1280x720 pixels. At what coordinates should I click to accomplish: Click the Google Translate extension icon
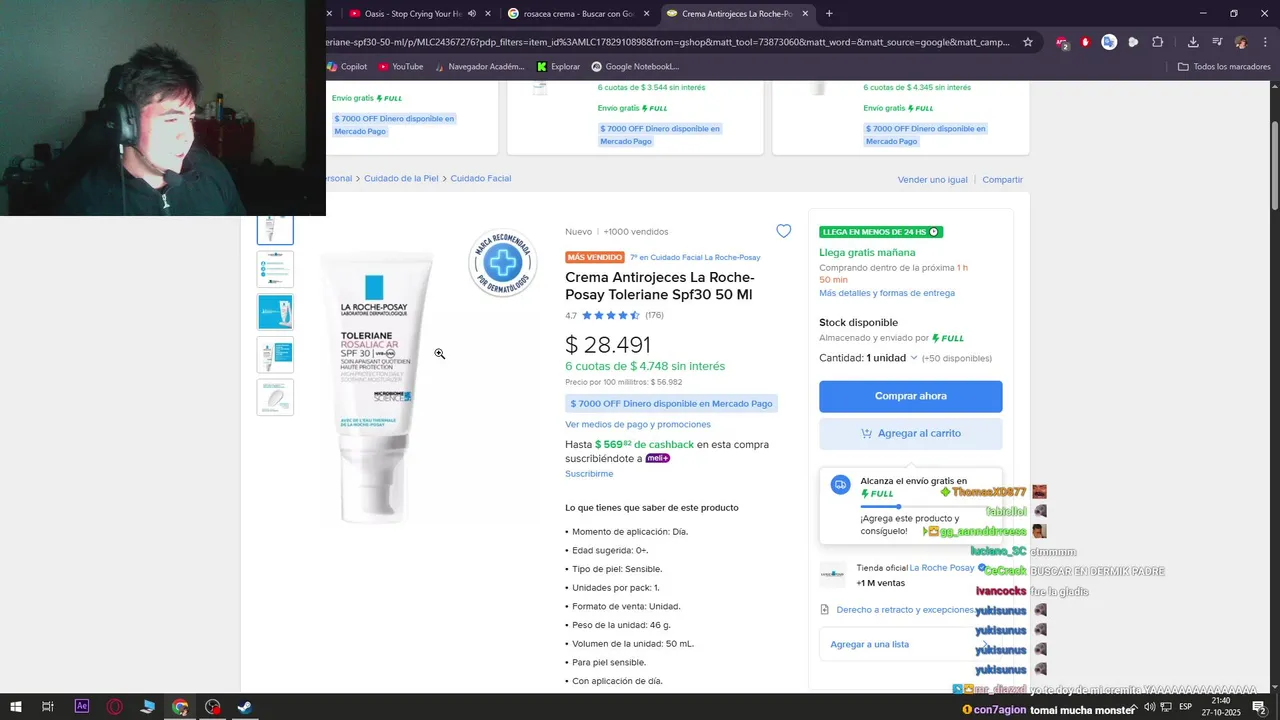click(x=1109, y=42)
